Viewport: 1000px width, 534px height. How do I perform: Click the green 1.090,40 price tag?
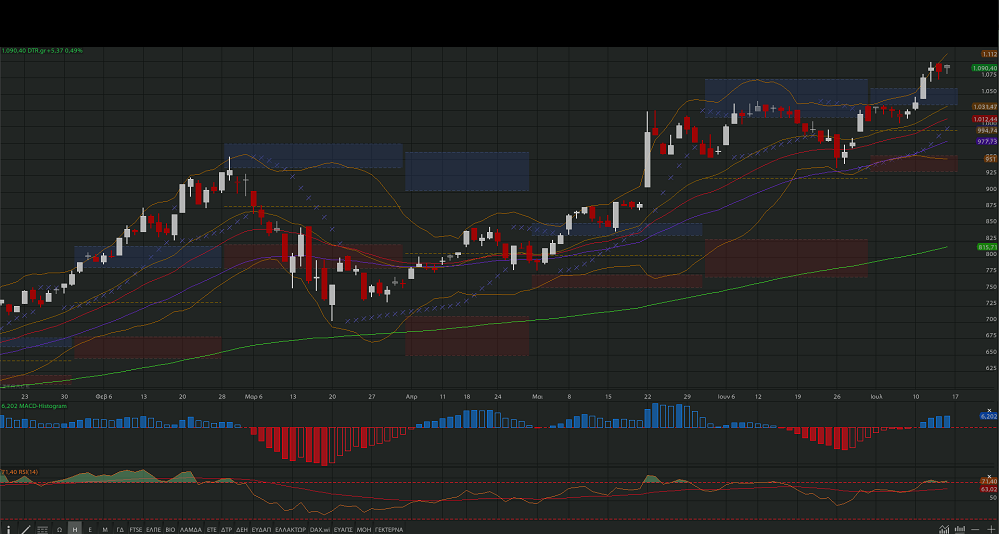(x=985, y=68)
